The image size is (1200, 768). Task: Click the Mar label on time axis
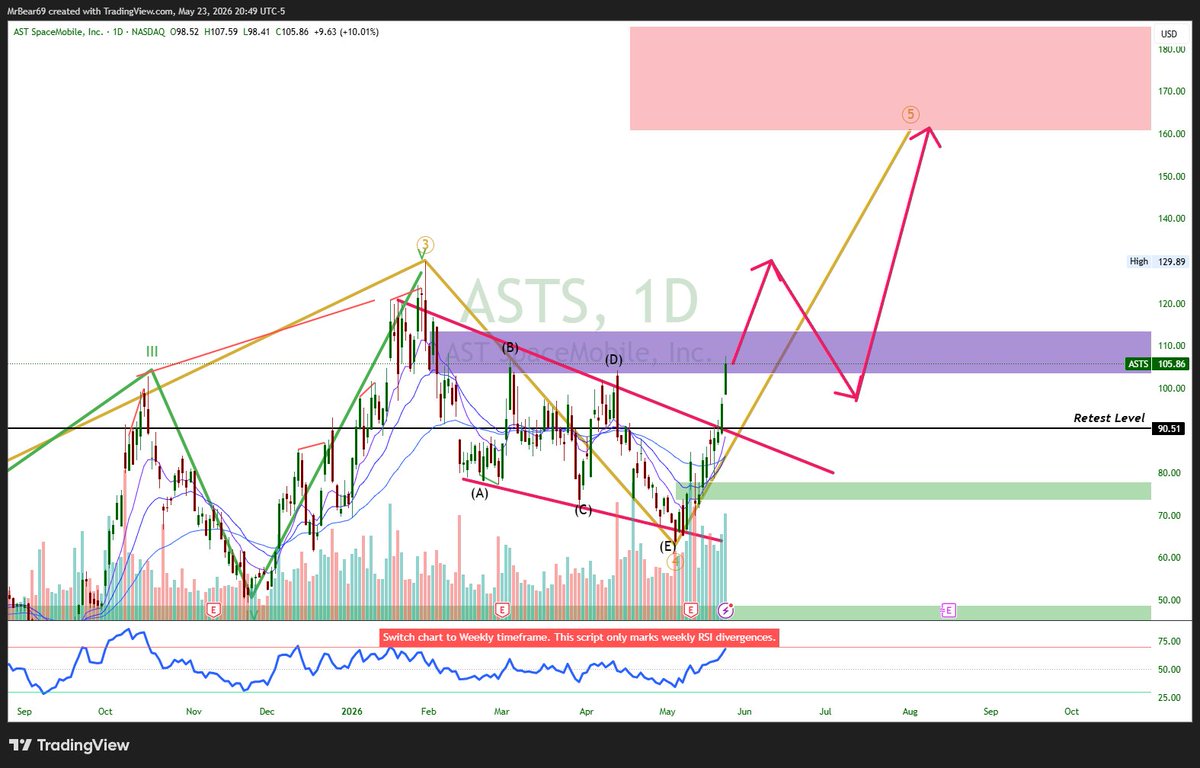tap(502, 712)
